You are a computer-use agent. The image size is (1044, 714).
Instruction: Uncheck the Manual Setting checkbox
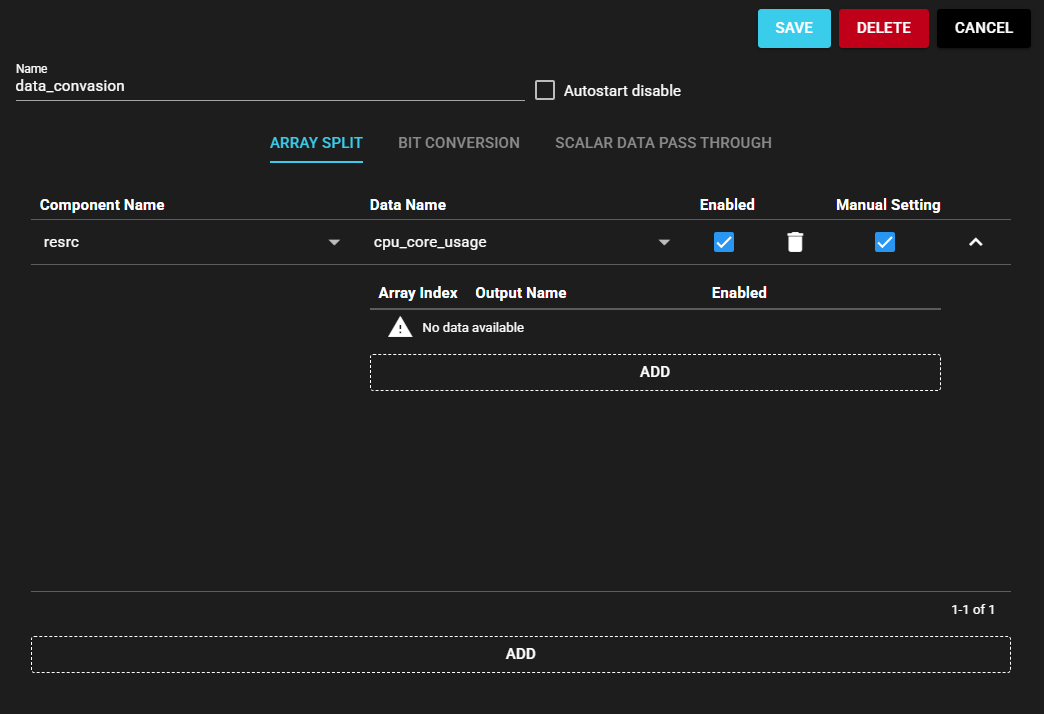click(x=885, y=242)
